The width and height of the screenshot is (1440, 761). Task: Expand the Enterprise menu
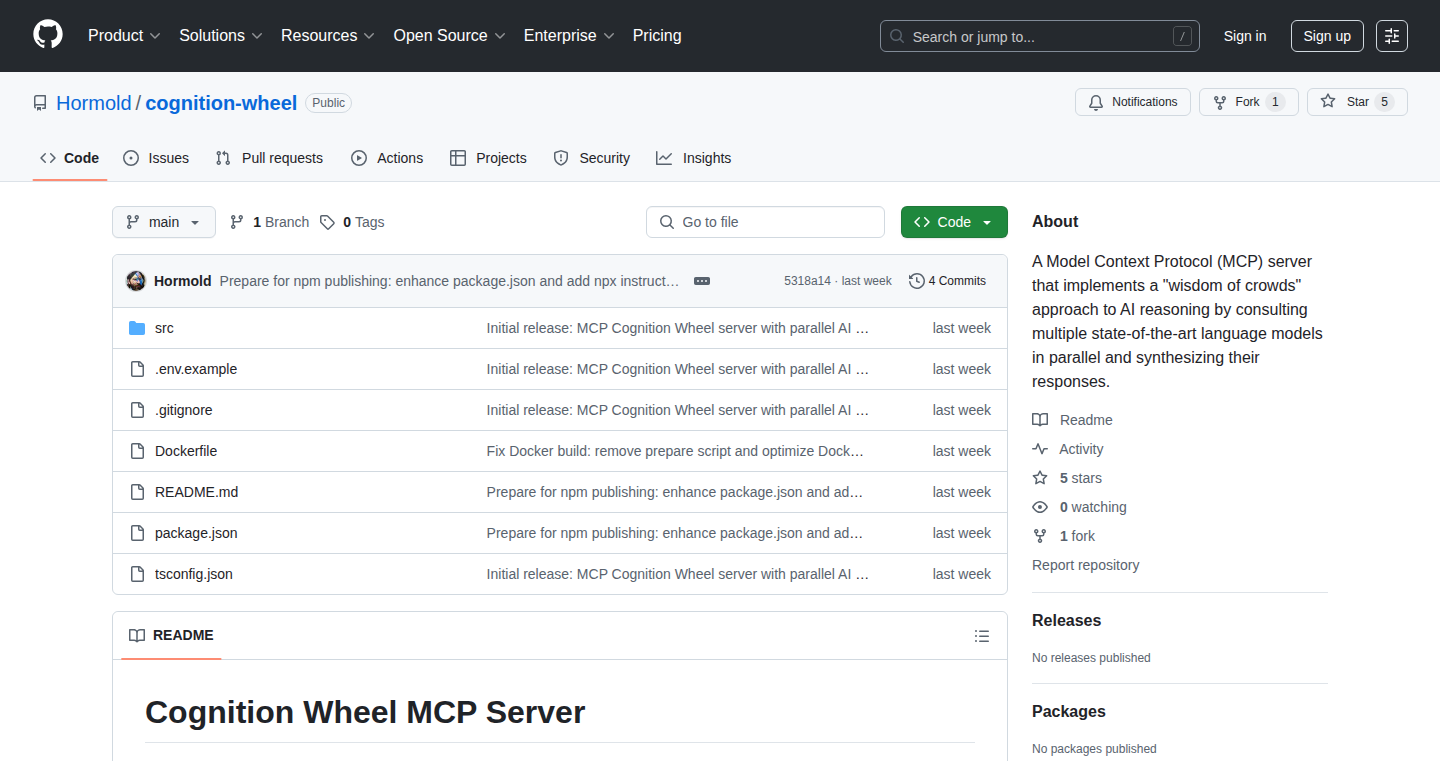(x=569, y=35)
